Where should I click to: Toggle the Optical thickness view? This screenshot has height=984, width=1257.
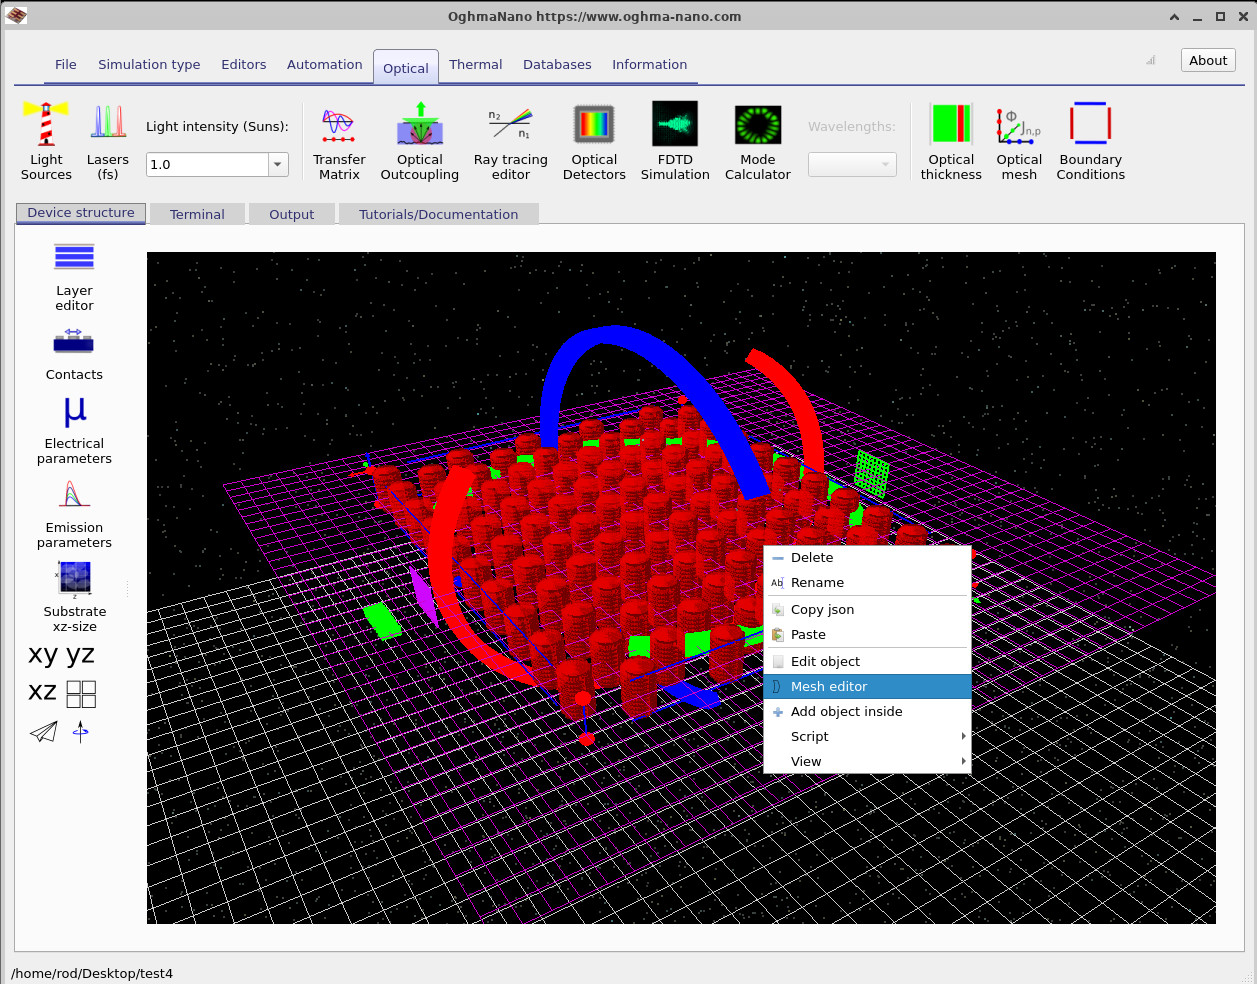951,141
